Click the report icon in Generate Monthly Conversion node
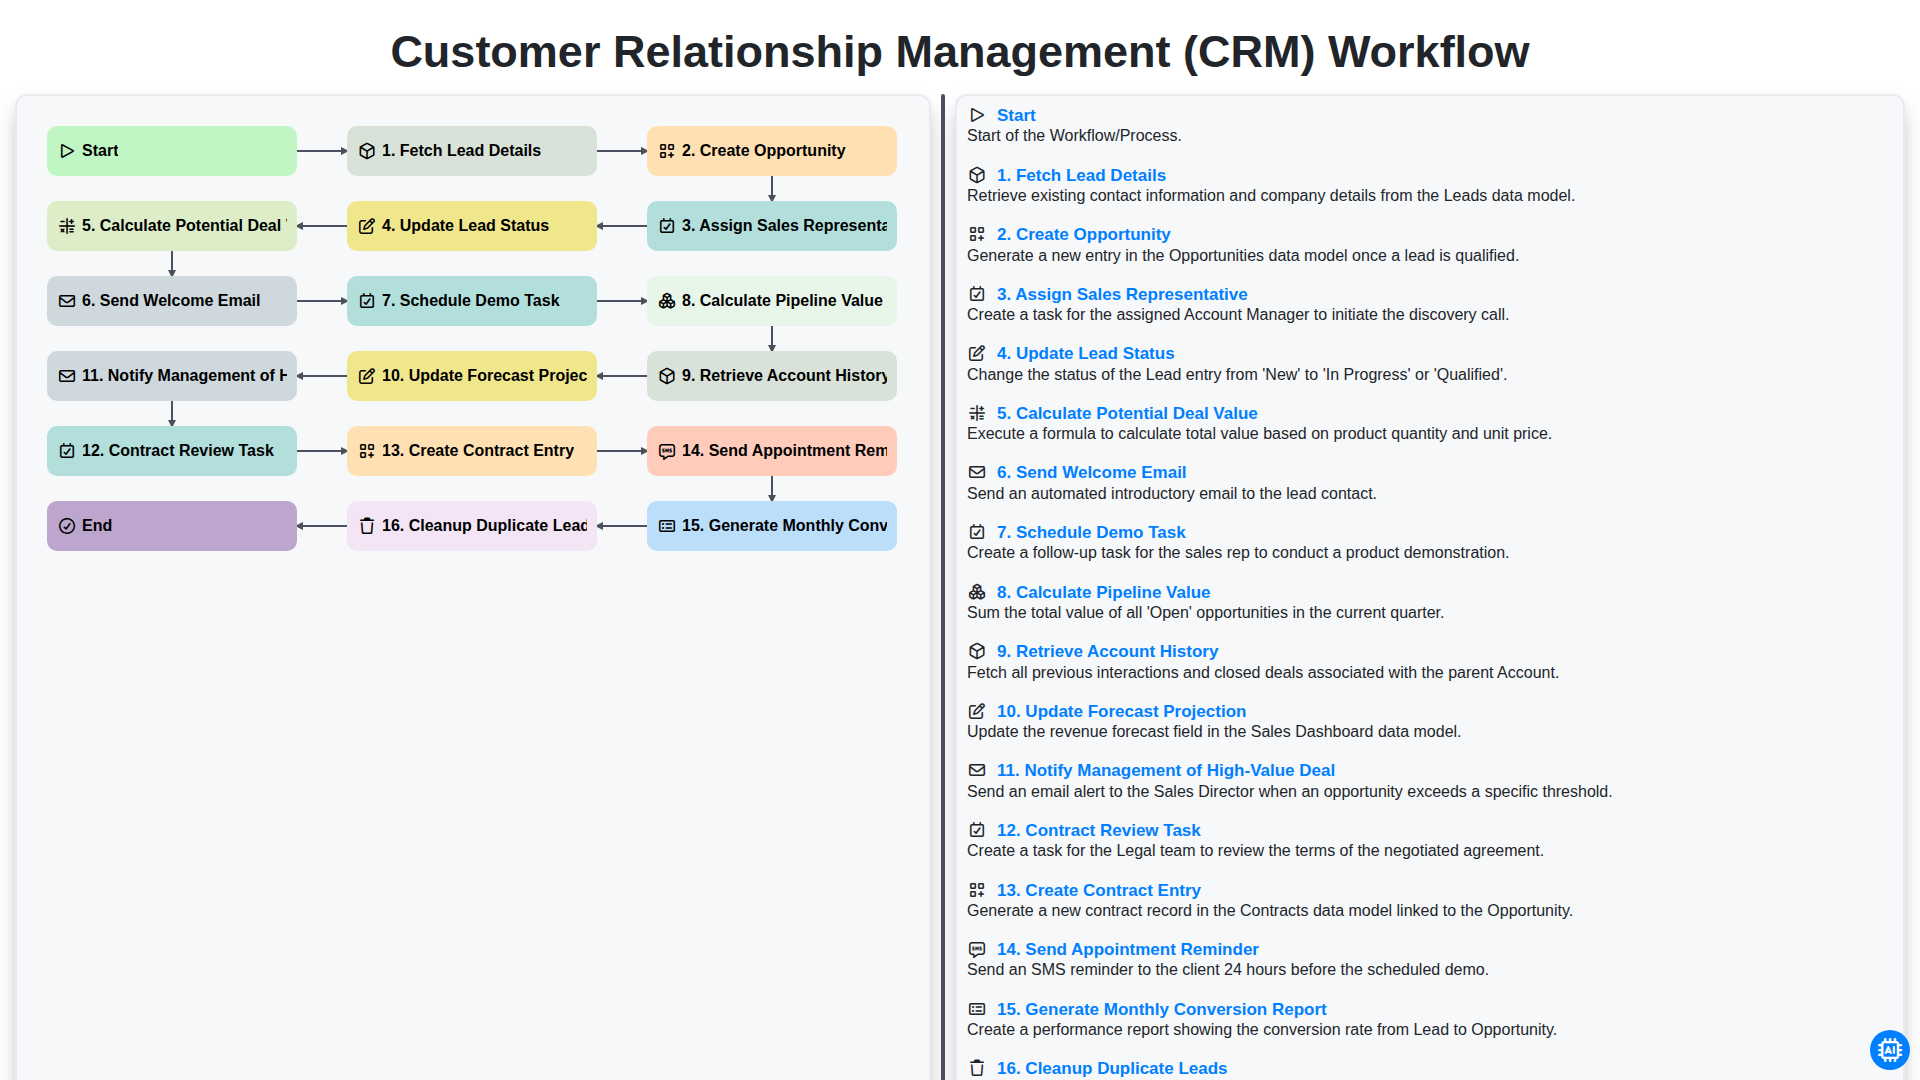 (x=667, y=526)
